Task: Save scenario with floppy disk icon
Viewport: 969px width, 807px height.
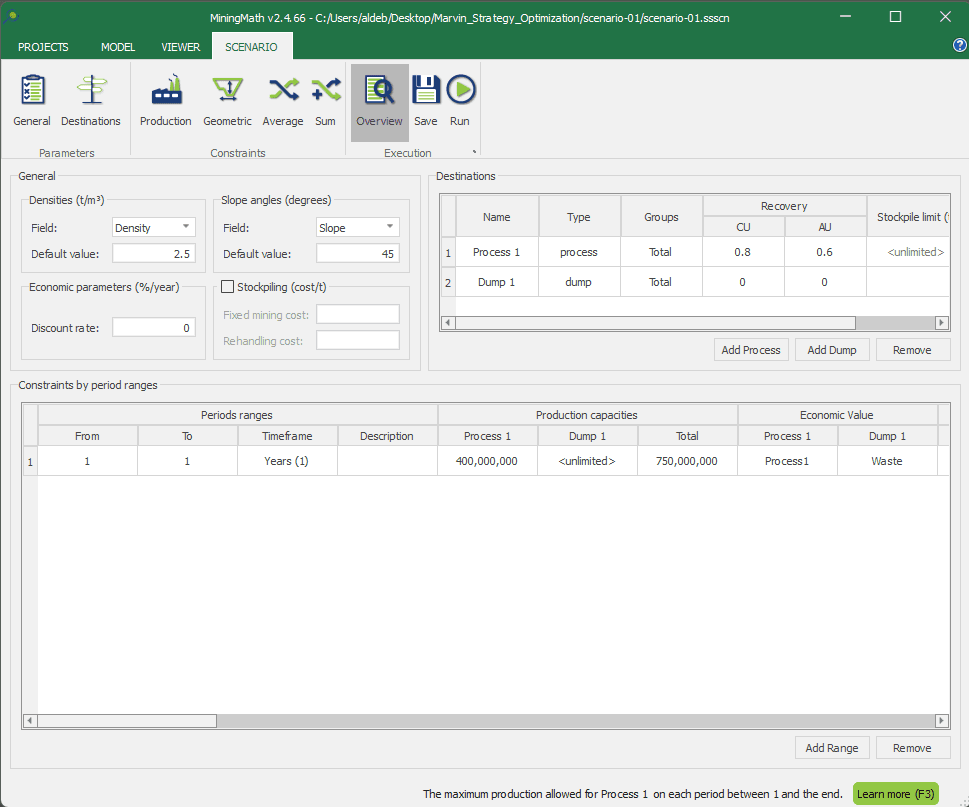Action: [x=426, y=100]
